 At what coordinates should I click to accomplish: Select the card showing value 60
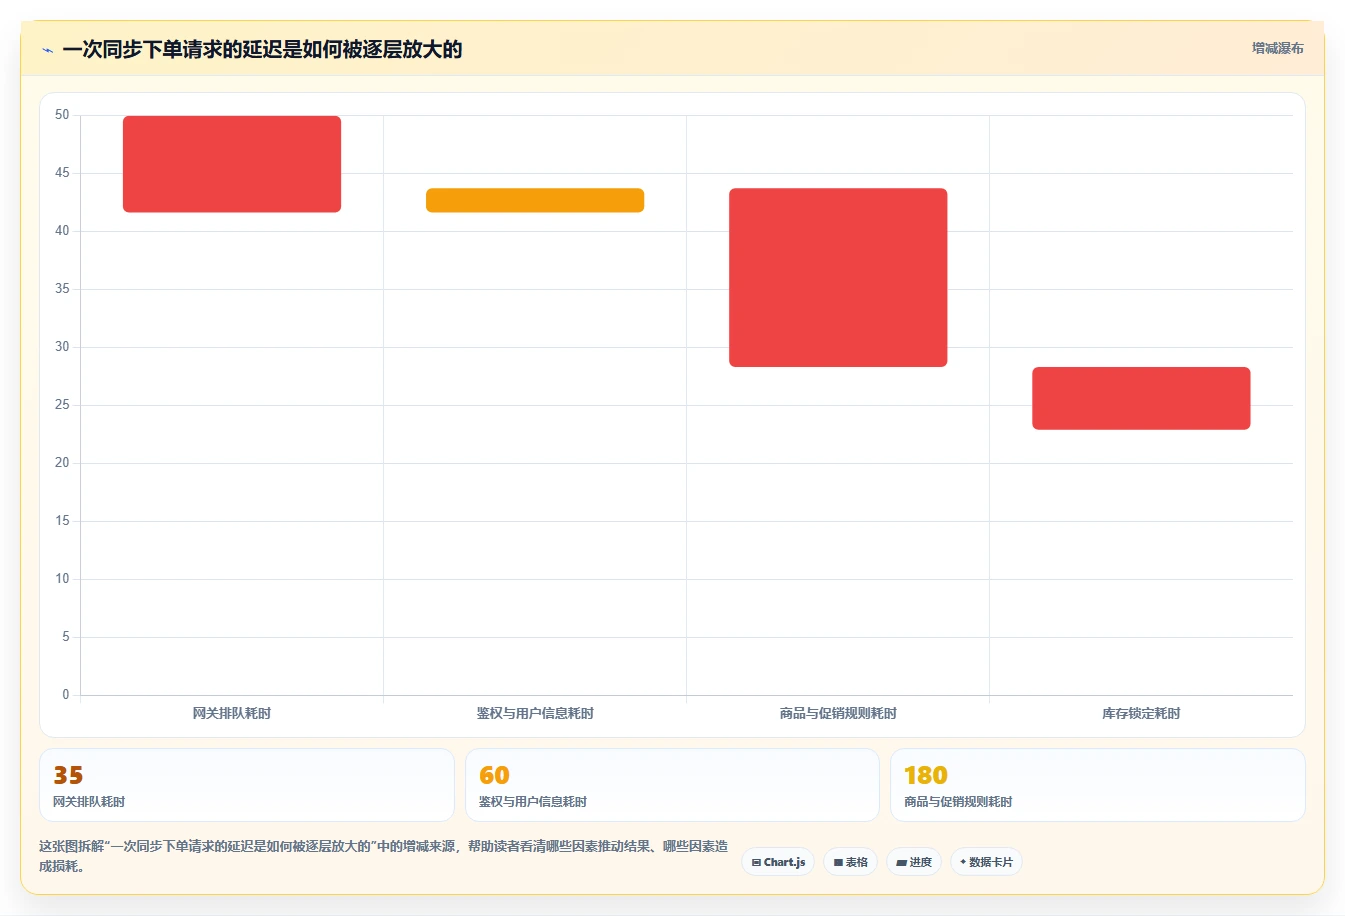pos(672,785)
